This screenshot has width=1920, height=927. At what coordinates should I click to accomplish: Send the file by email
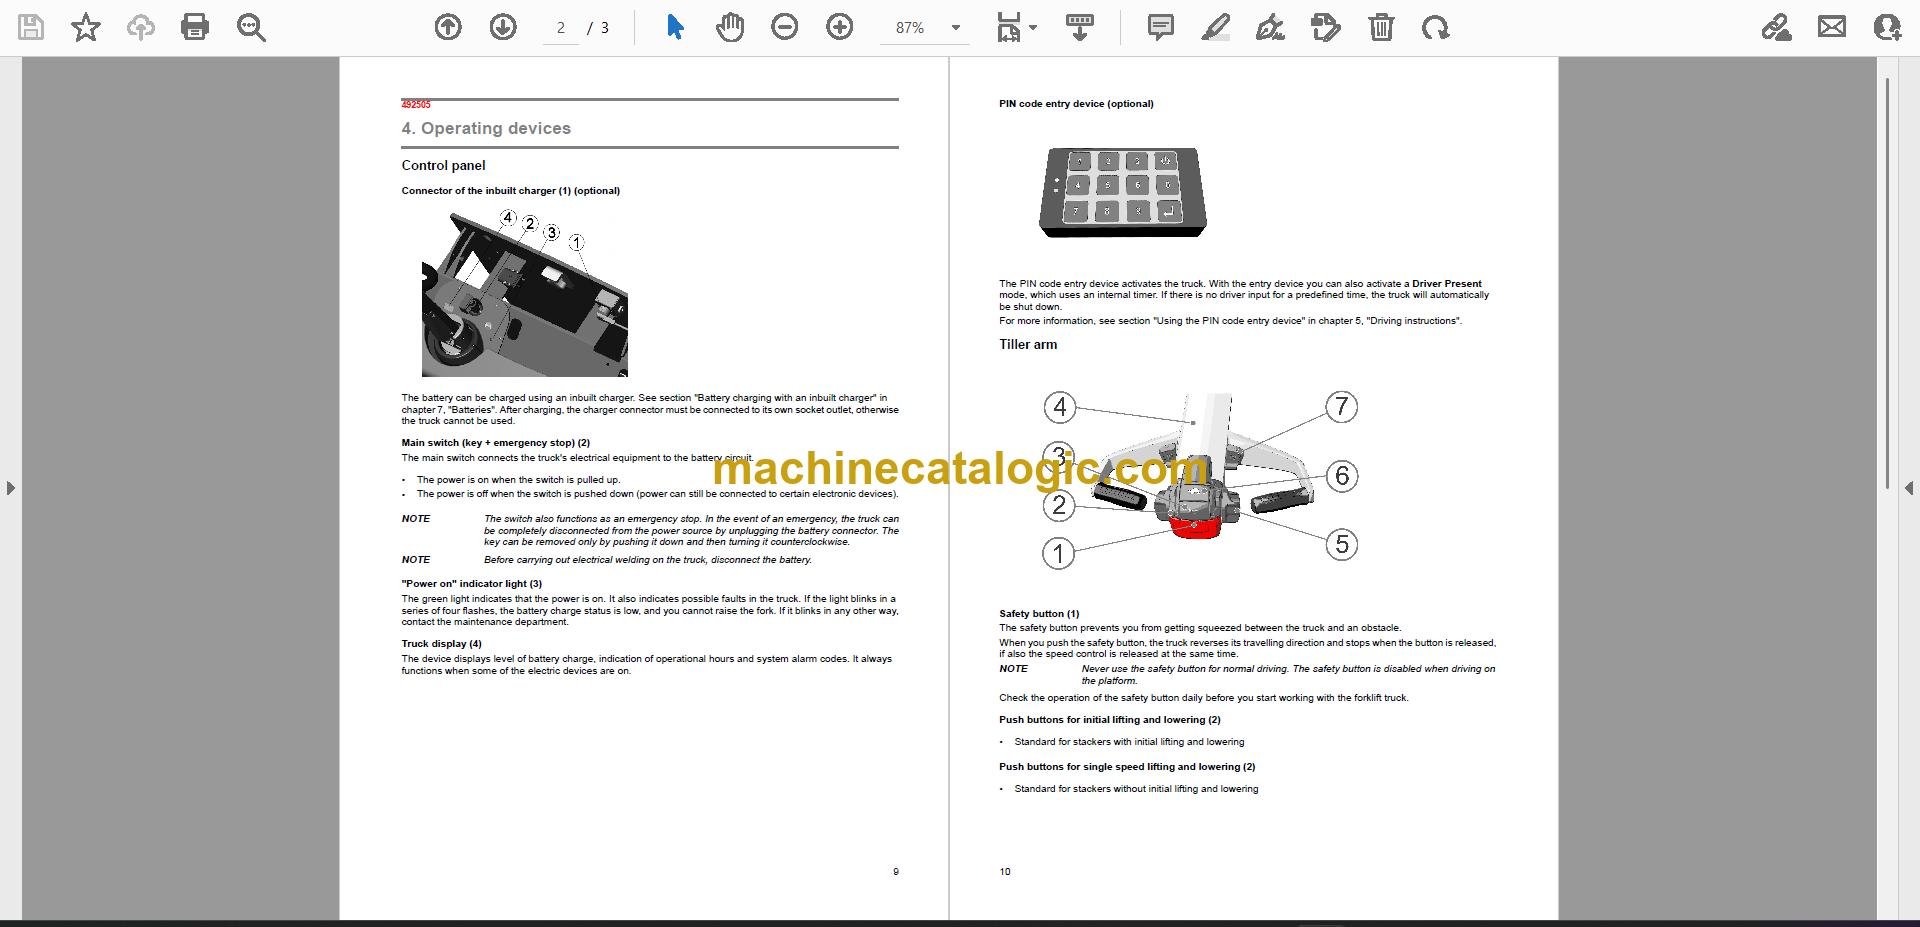1832,27
